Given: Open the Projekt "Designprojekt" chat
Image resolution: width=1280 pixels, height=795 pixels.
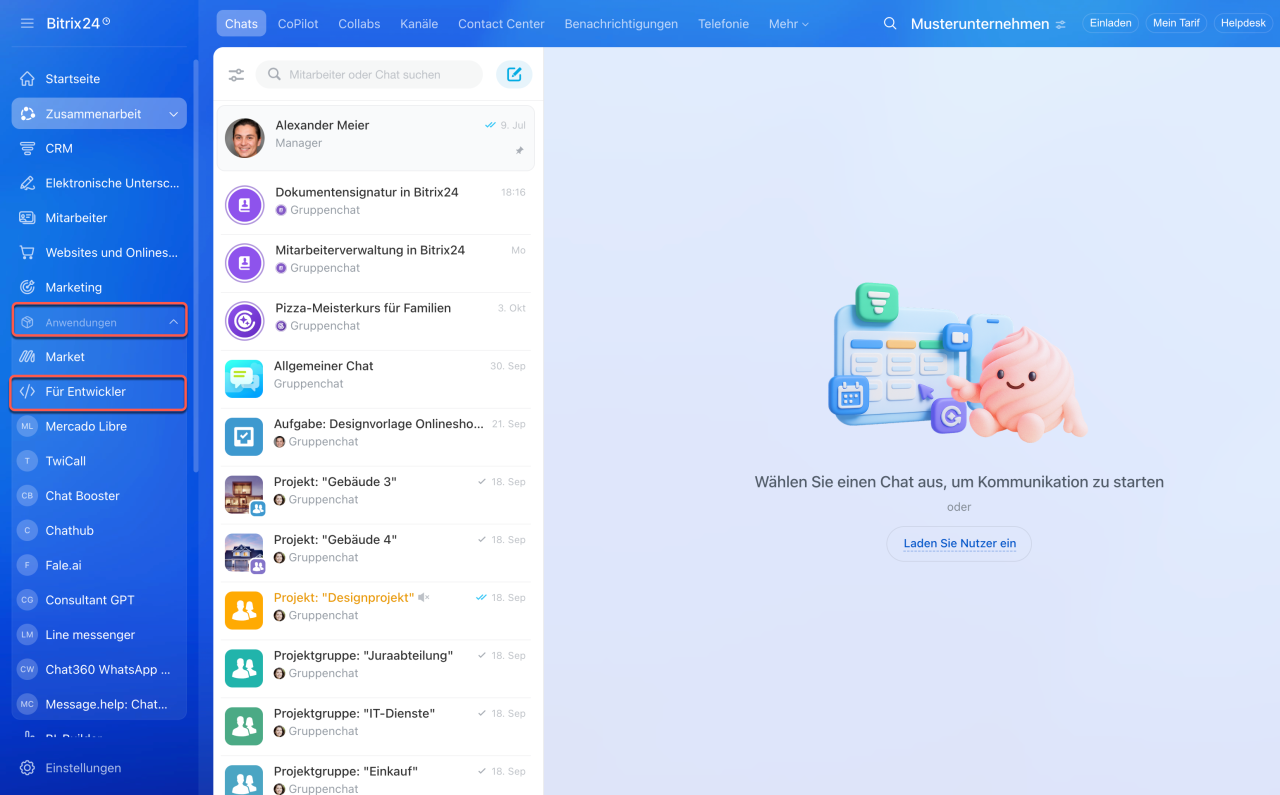Looking at the screenshot, I should [376, 611].
